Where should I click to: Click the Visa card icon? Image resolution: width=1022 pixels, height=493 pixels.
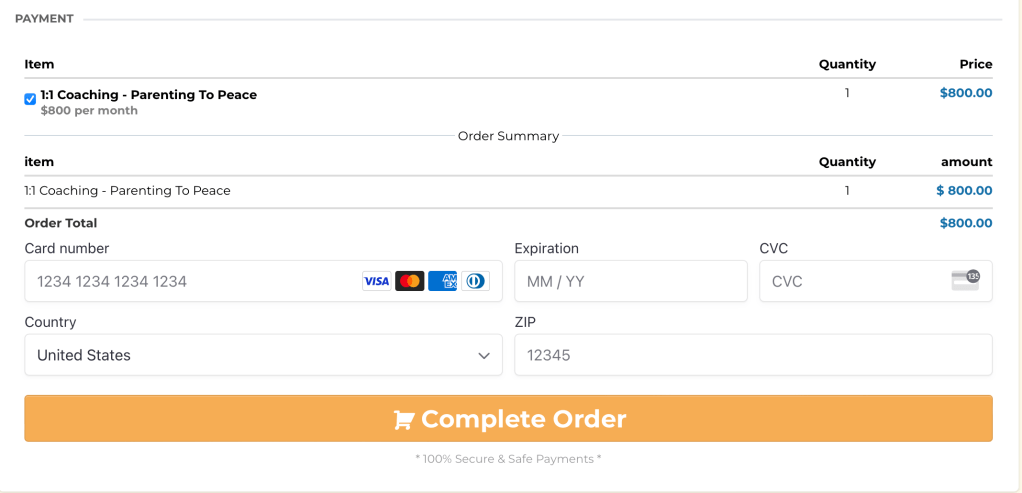pyautogui.click(x=376, y=281)
